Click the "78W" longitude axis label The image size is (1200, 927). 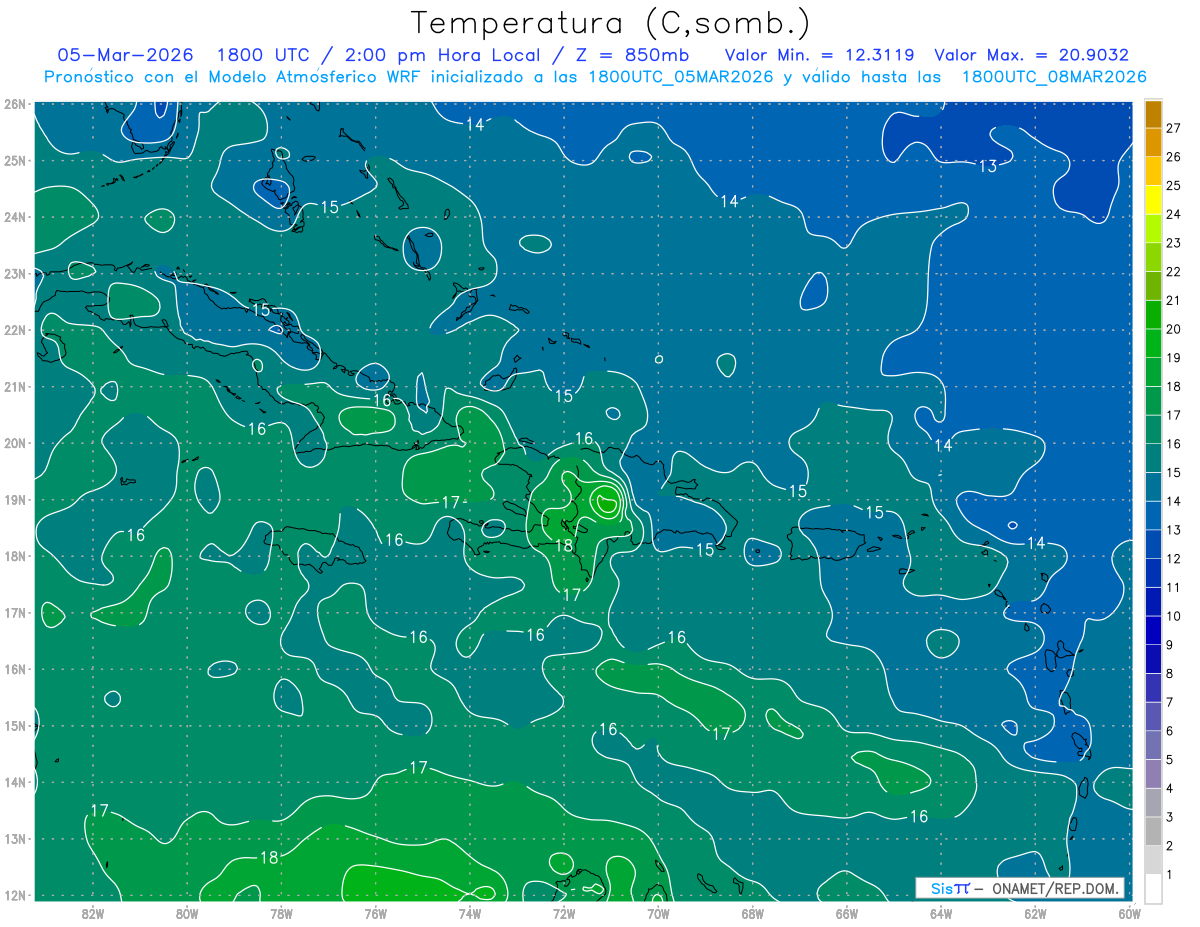[x=281, y=912]
